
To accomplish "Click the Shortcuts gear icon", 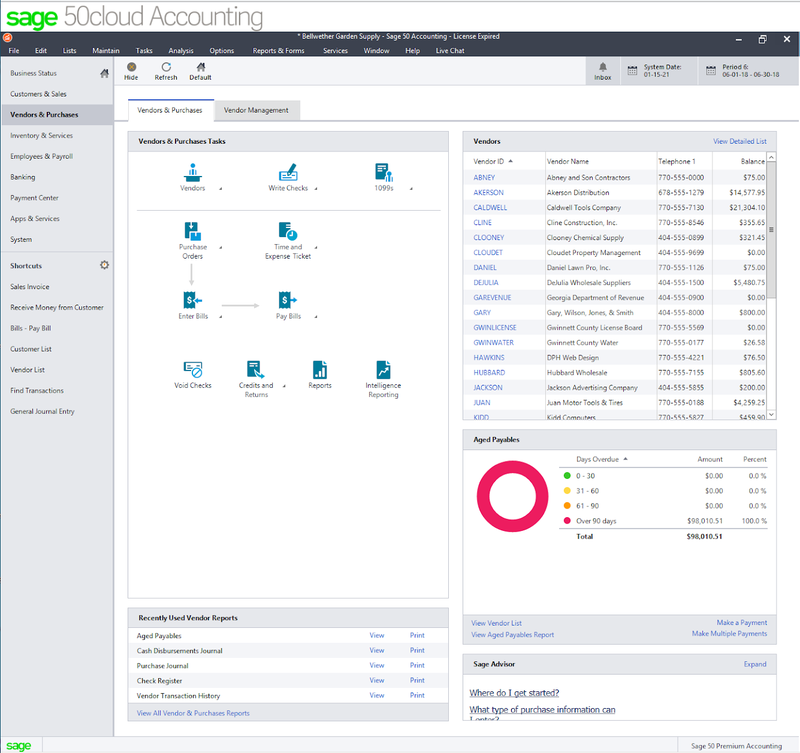I will point(104,265).
